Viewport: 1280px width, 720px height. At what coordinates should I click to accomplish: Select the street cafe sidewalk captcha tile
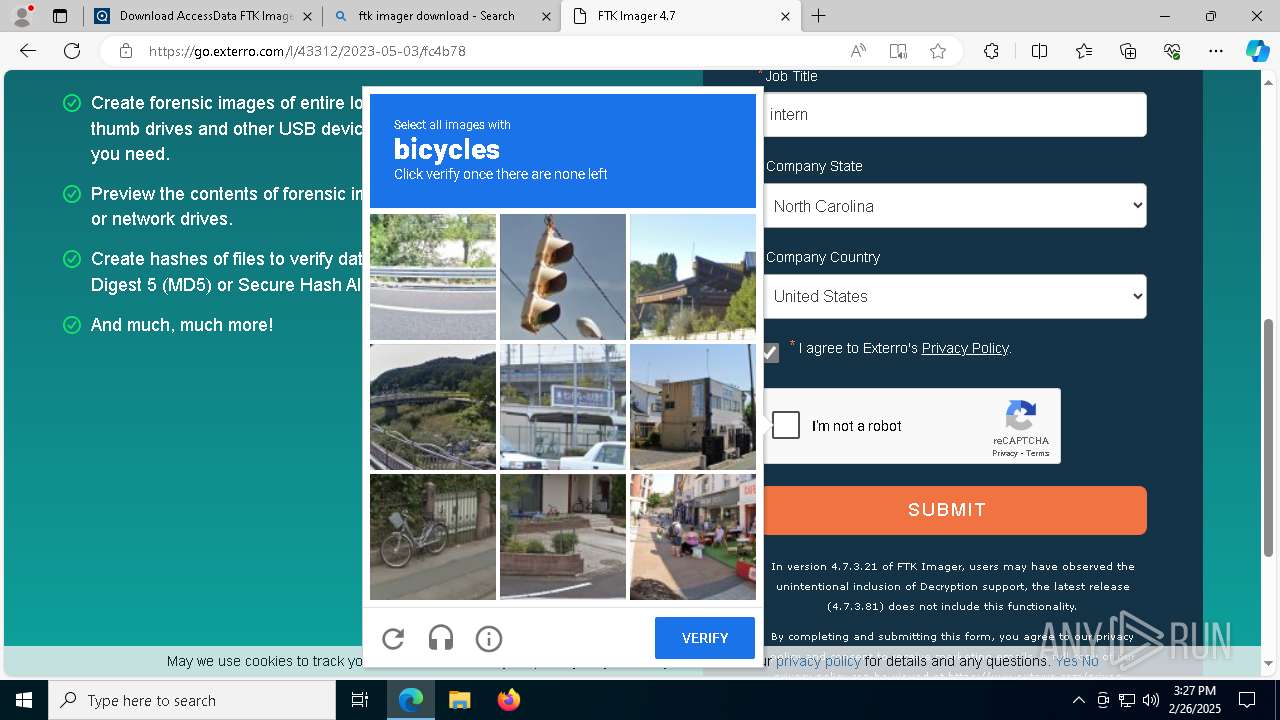point(693,537)
